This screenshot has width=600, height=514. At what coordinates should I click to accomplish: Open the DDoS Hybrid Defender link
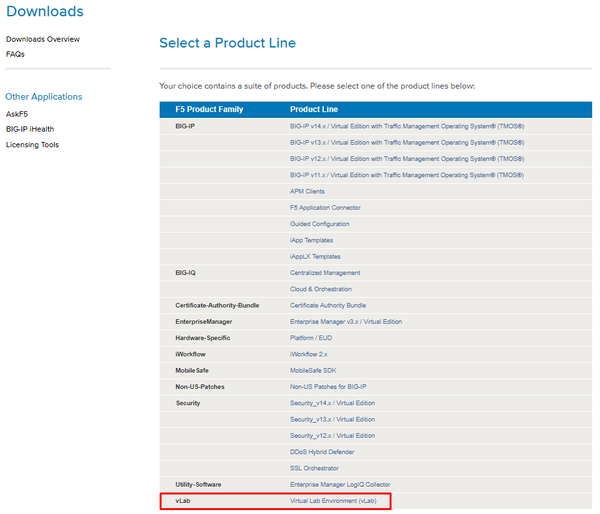tap(321, 452)
